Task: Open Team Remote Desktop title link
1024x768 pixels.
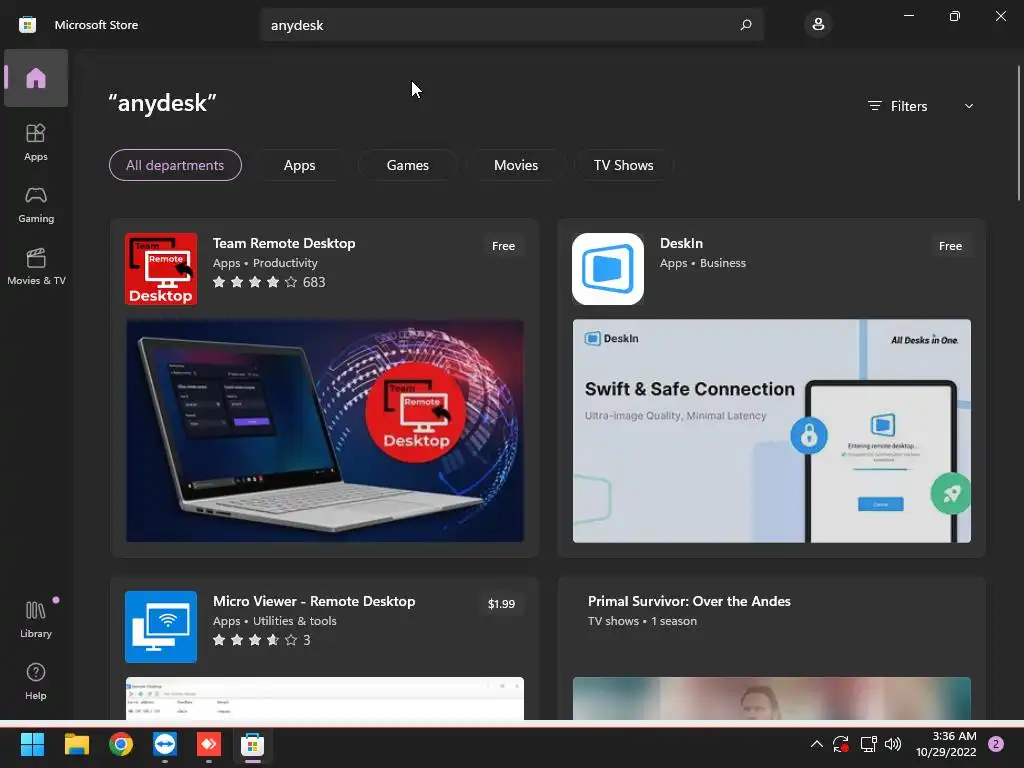Action: [284, 243]
